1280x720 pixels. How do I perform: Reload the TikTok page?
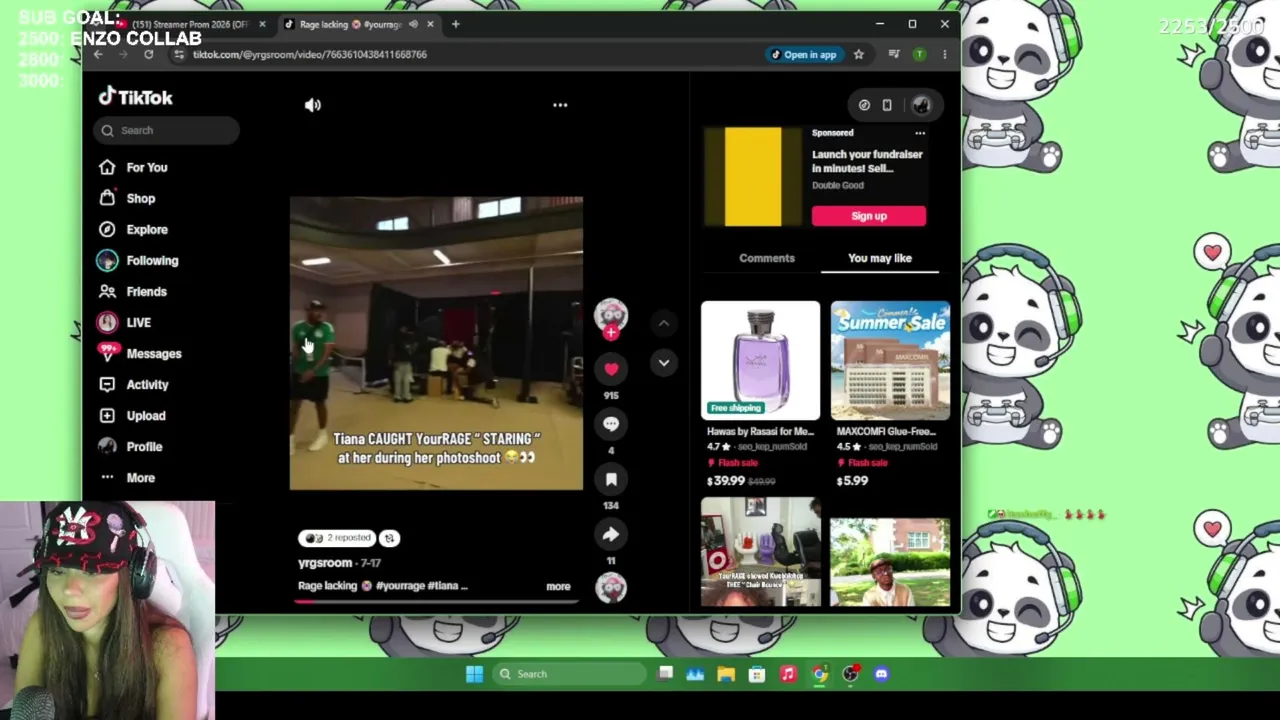click(x=148, y=54)
